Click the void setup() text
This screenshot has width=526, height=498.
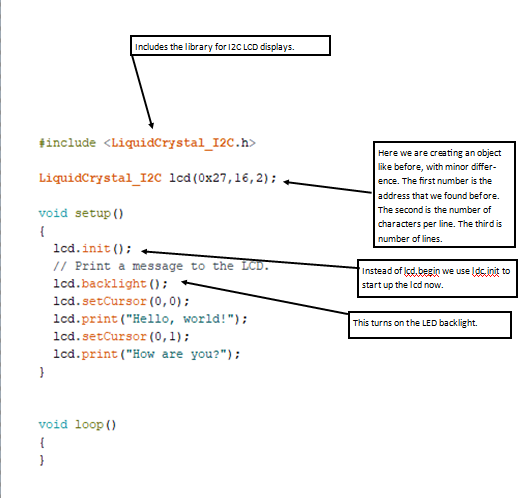[x=81, y=213]
